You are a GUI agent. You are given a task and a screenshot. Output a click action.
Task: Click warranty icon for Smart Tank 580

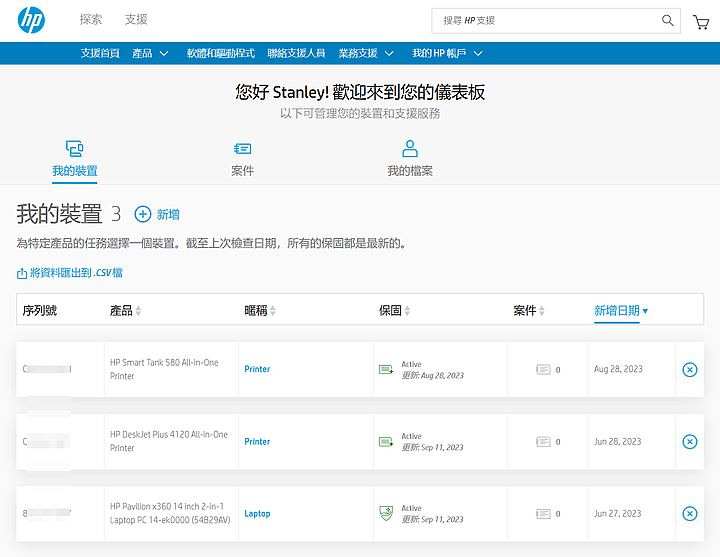[386, 369]
